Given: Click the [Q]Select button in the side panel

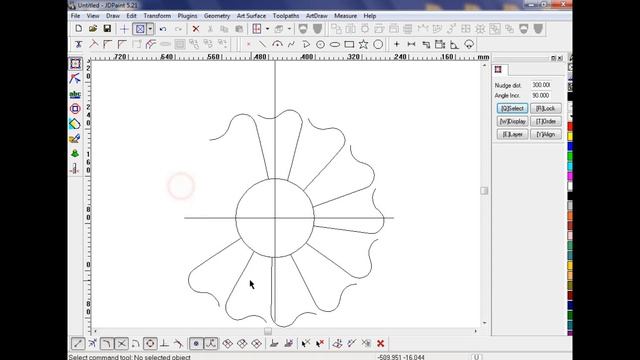Looking at the screenshot, I should tap(512, 108).
